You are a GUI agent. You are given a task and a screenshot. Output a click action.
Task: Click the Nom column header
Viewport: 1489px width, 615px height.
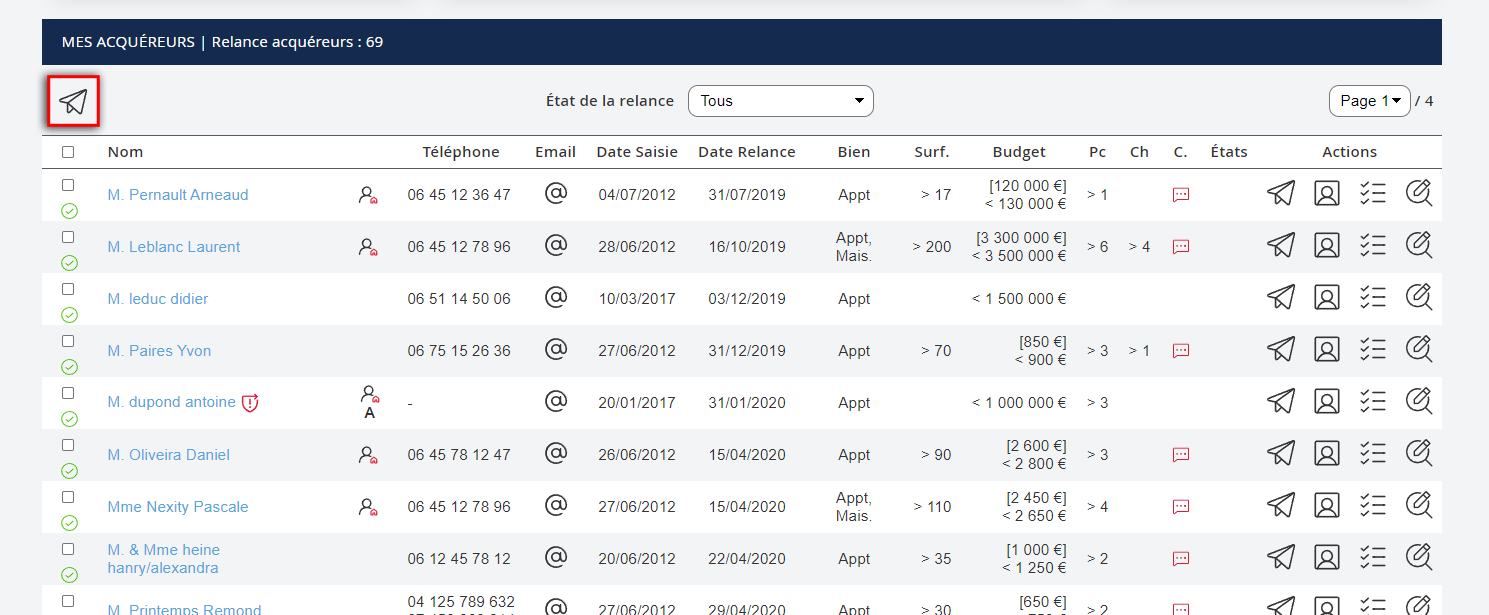(x=125, y=152)
